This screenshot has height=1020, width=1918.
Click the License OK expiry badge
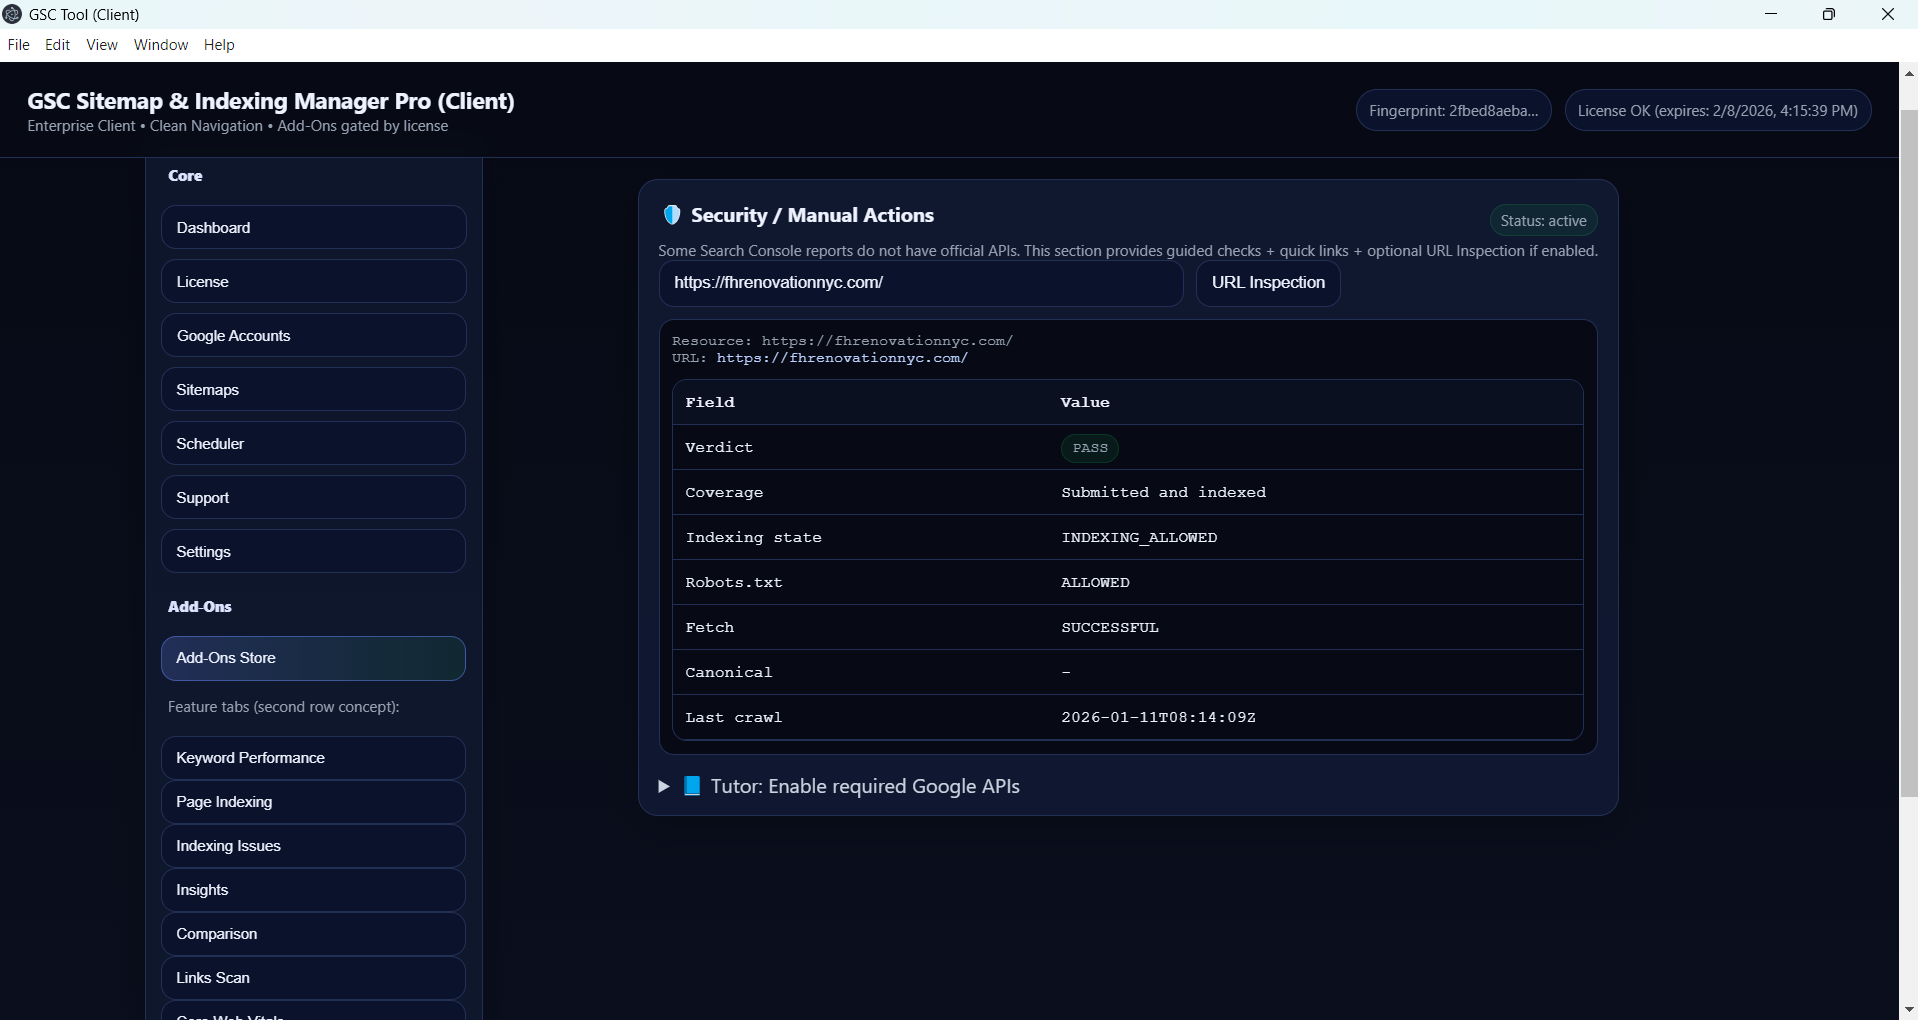[x=1717, y=111]
